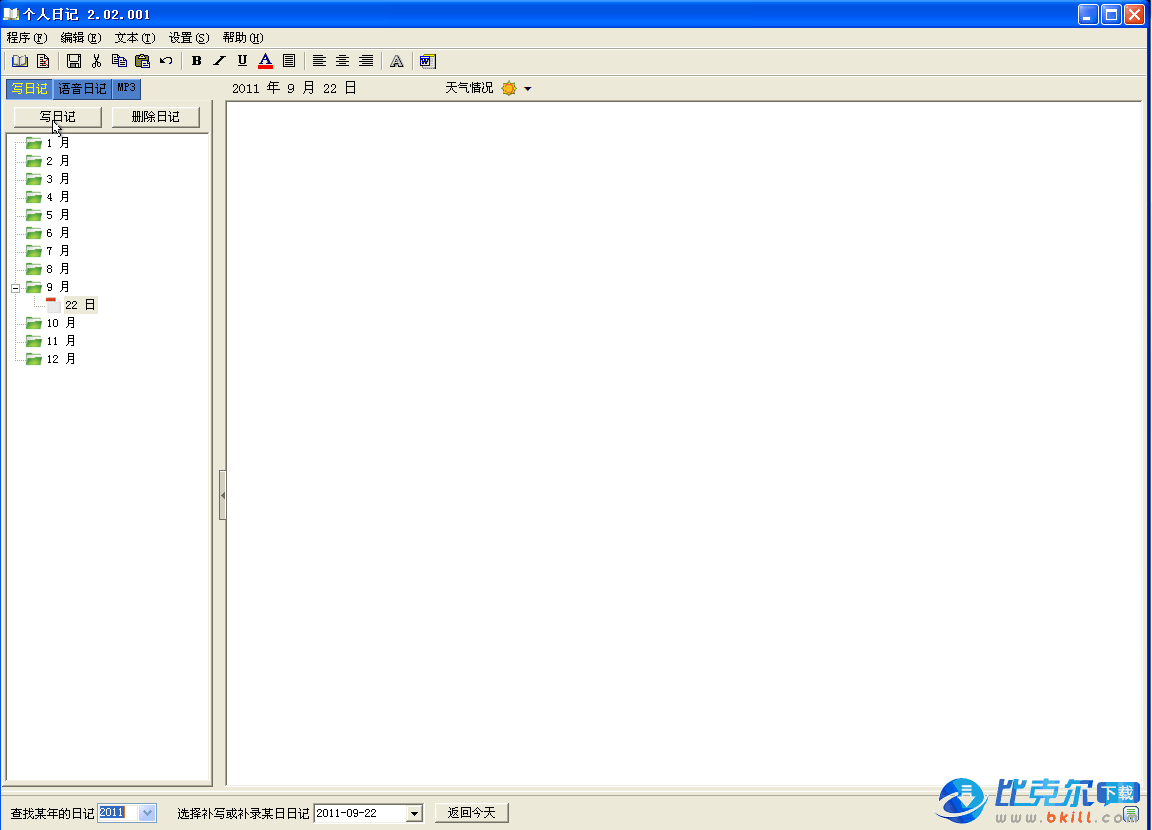This screenshot has height=830, width=1152.
Task: Click the red font color icon
Action: [265, 61]
